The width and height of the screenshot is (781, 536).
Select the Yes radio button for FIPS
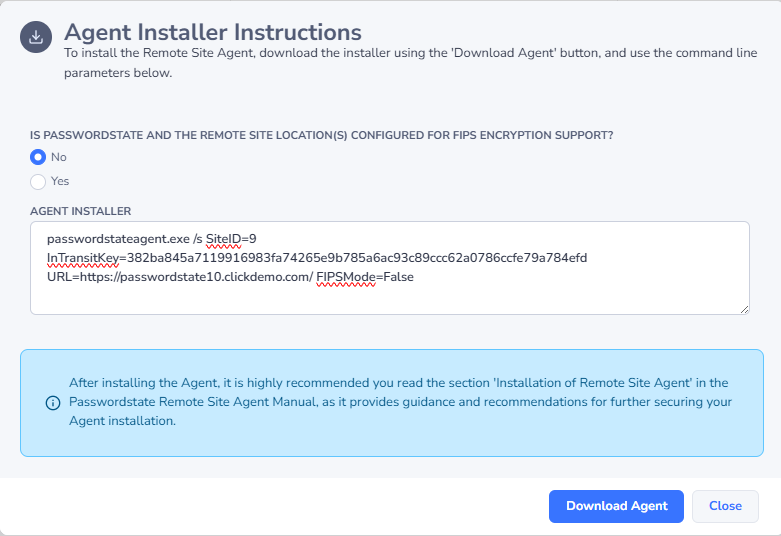[38, 182]
